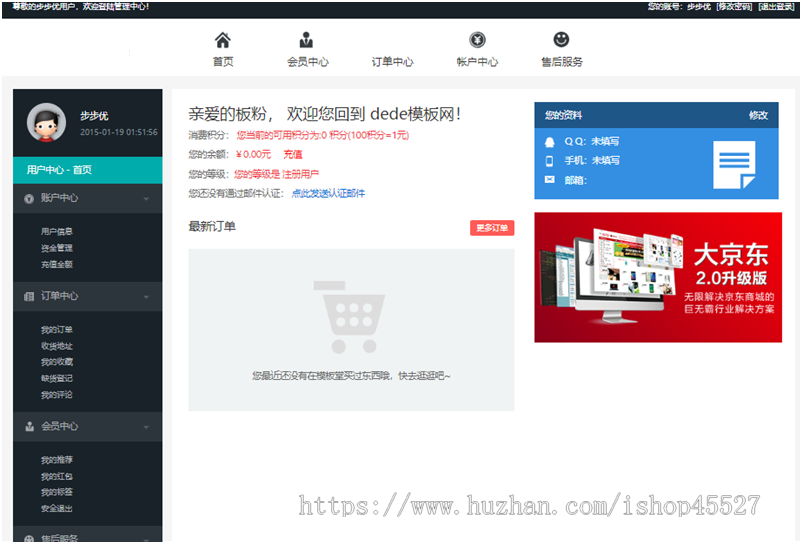Open the 大京东 2.0升级版 banner
802x544 pixels.
[658, 277]
